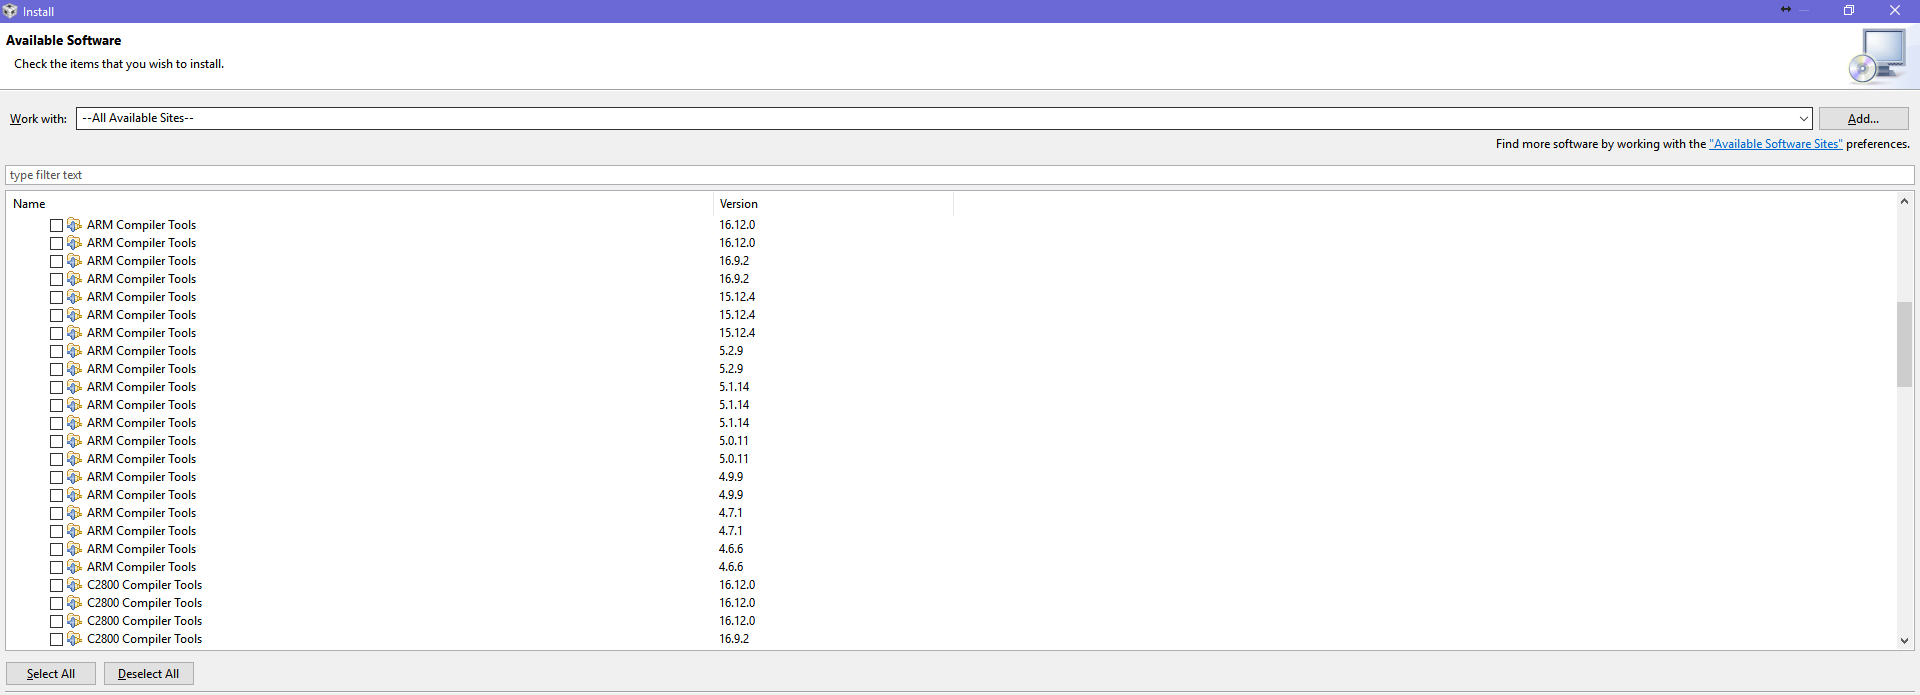Click feature icon of first ARM Compiler Tools 4.6.6
The height and width of the screenshot is (695, 1920).
coord(74,549)
